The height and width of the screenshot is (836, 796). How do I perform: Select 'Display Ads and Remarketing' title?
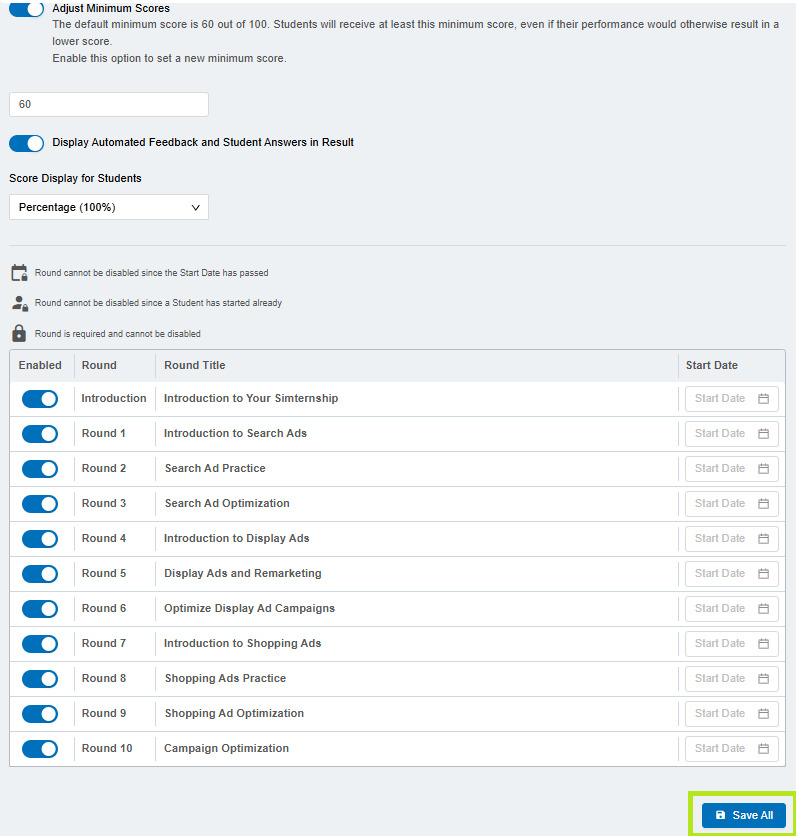coord(243,573)
